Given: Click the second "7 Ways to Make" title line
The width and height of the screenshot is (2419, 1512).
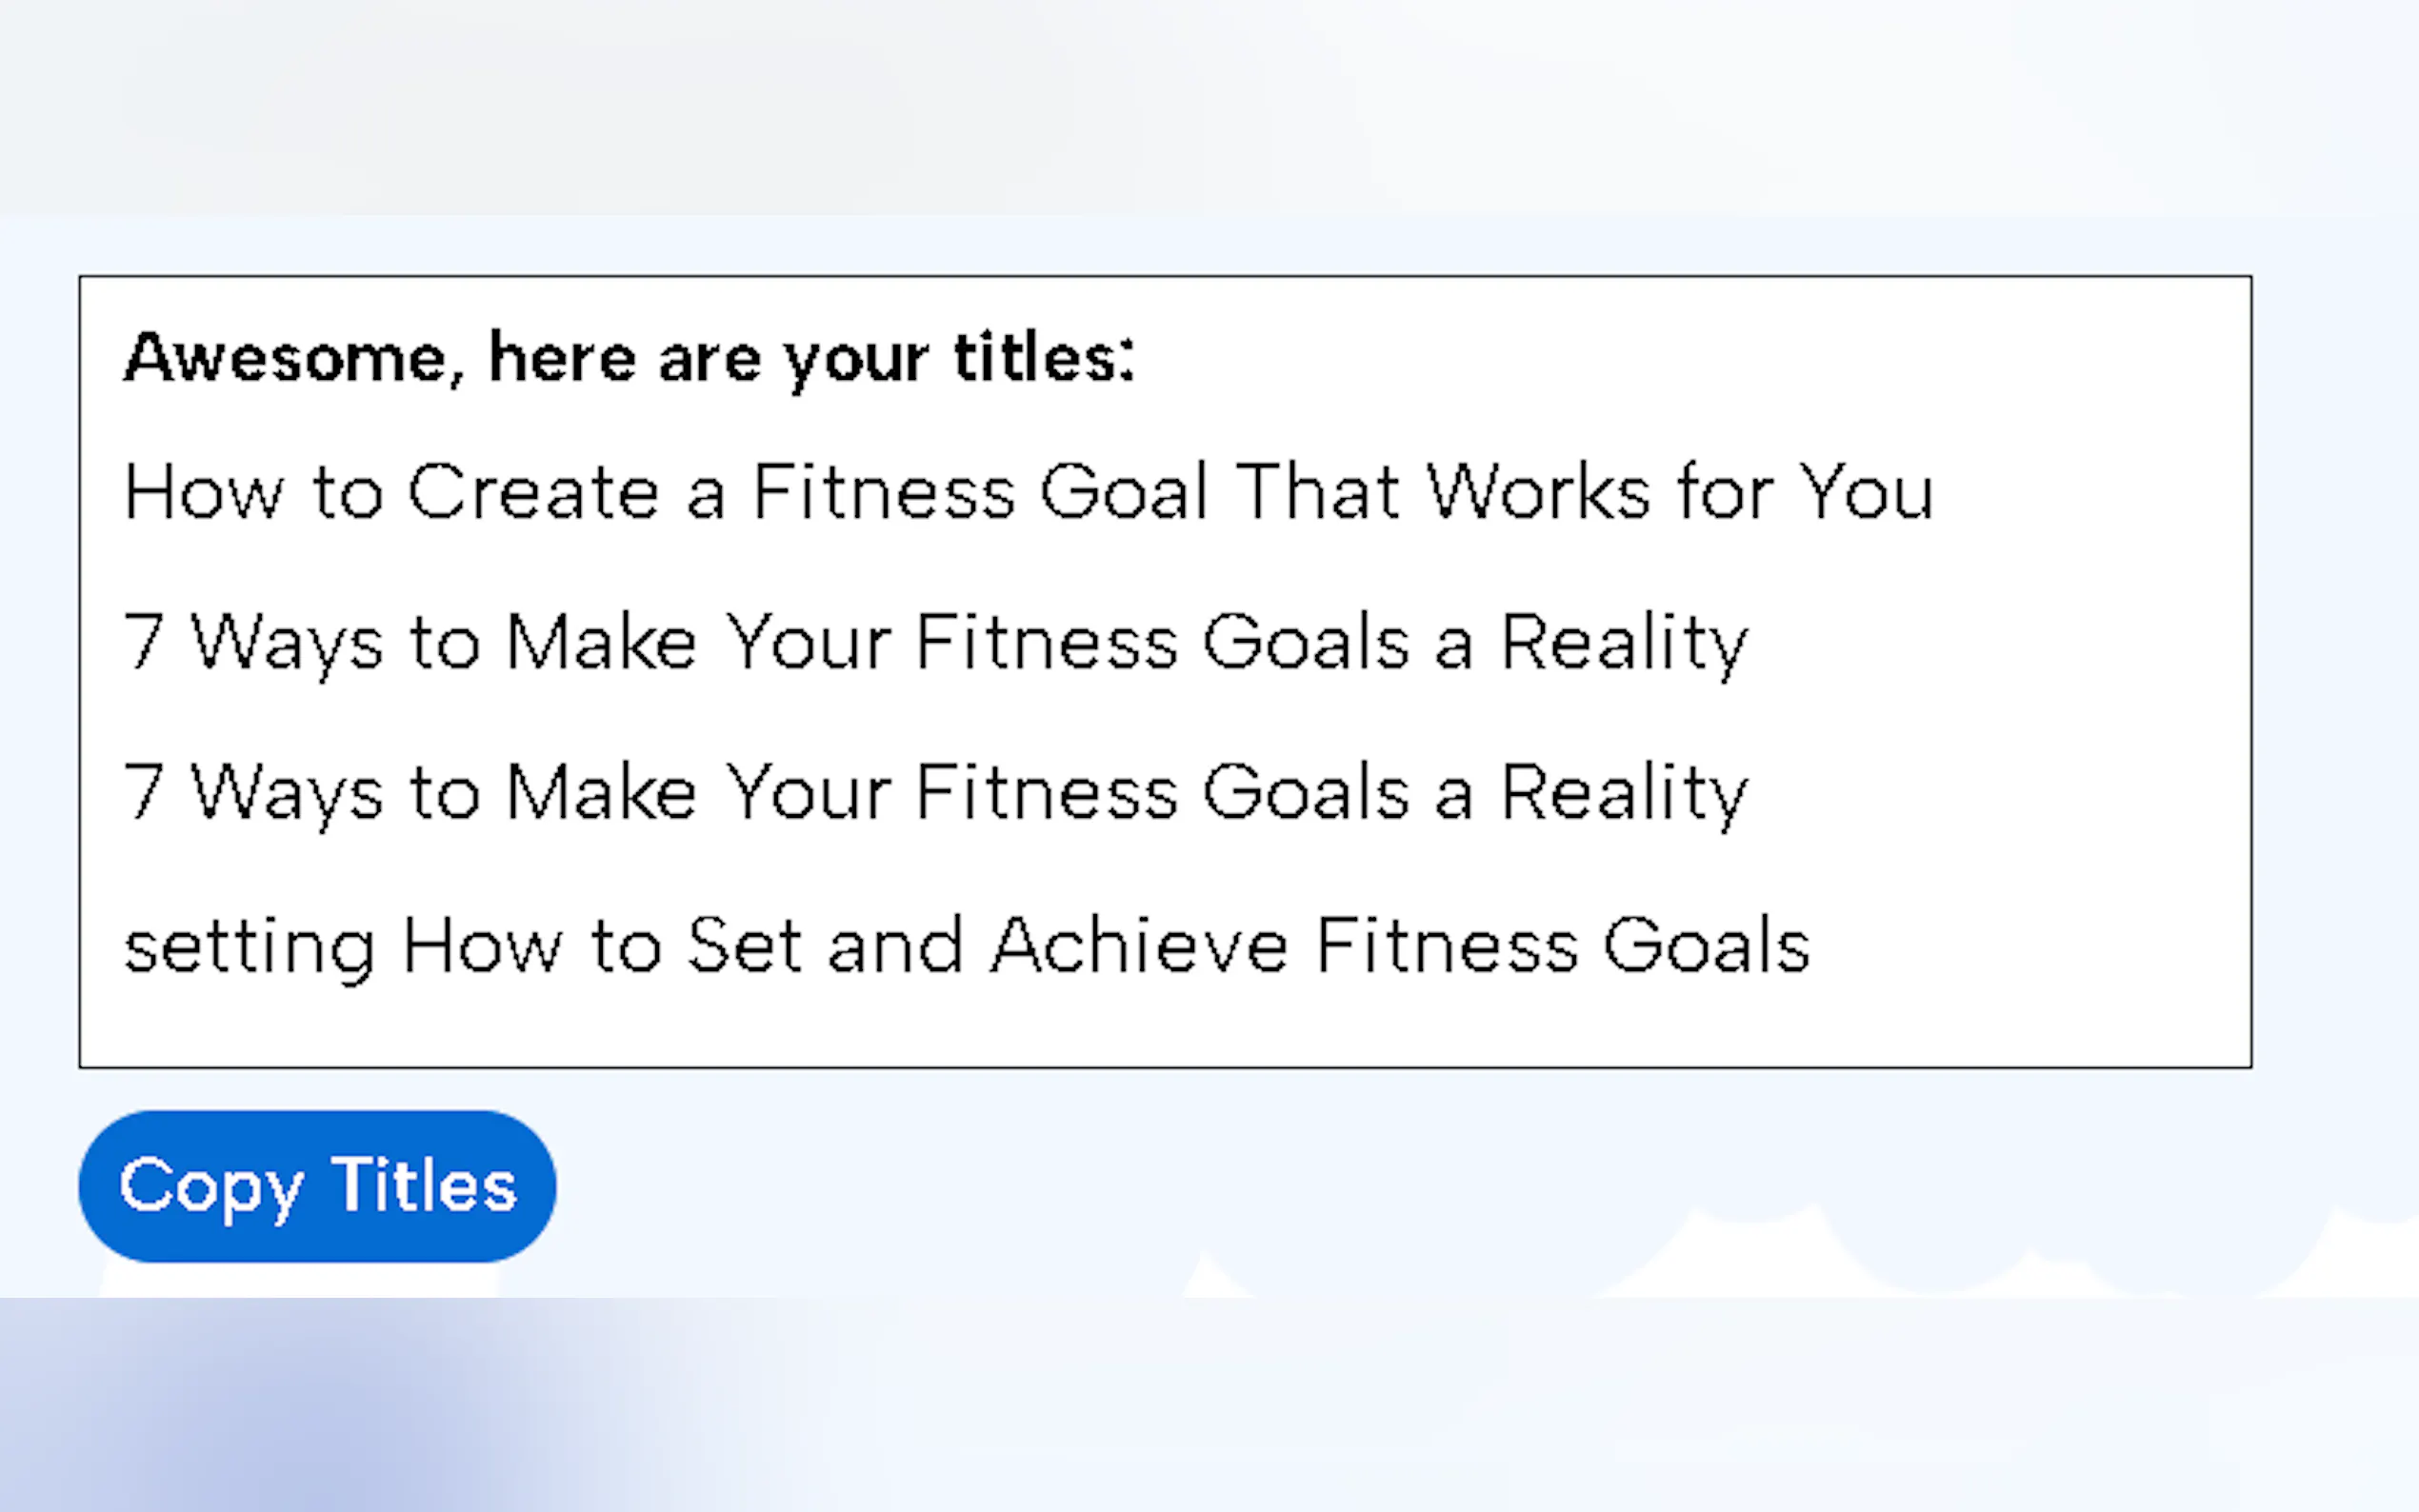Looking at the screenshot, I should tap(935, 793).
